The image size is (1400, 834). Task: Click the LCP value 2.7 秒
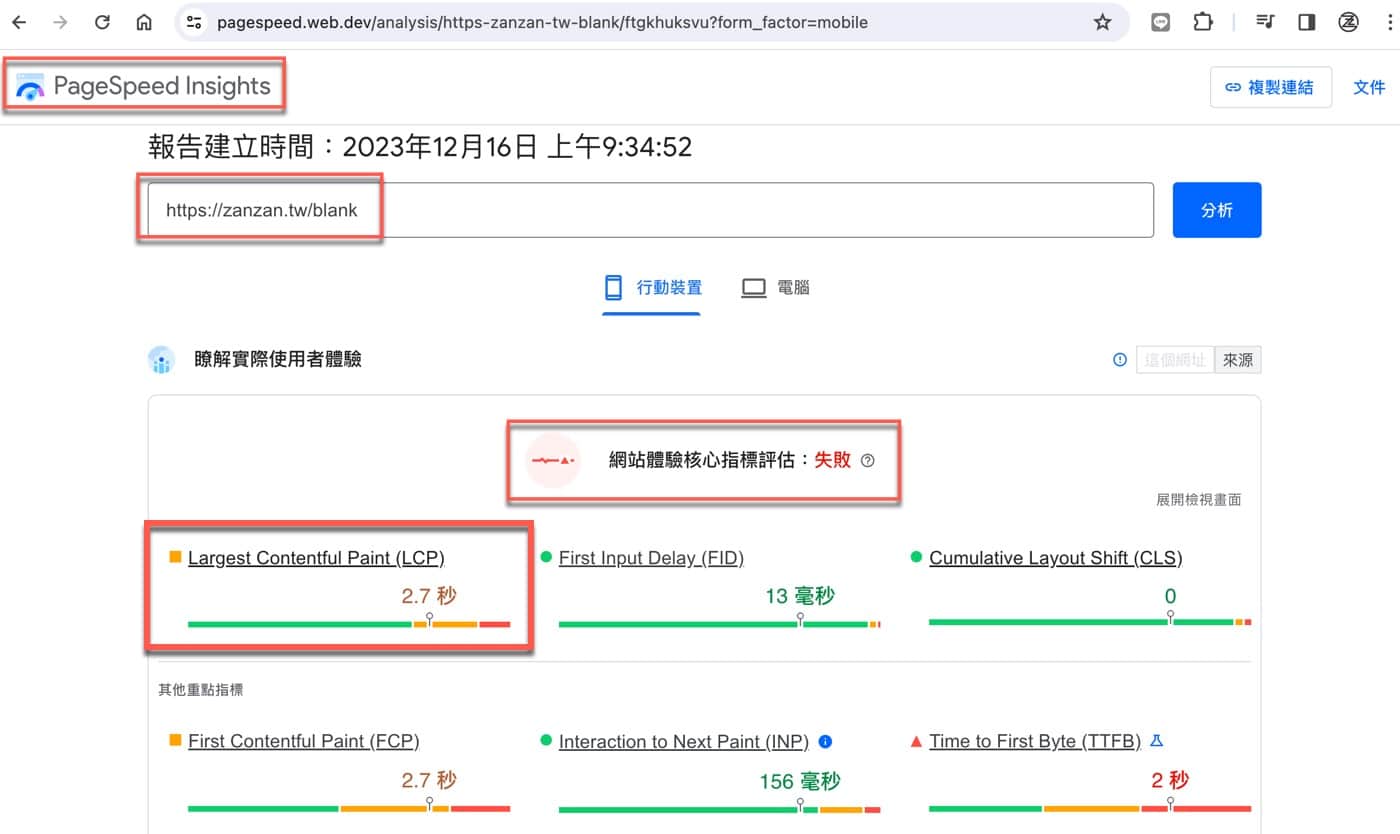429,597
